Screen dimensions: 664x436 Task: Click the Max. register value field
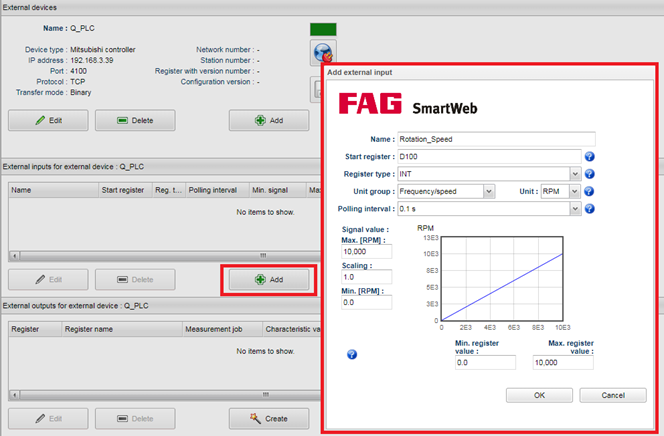[x=563, y=363]
